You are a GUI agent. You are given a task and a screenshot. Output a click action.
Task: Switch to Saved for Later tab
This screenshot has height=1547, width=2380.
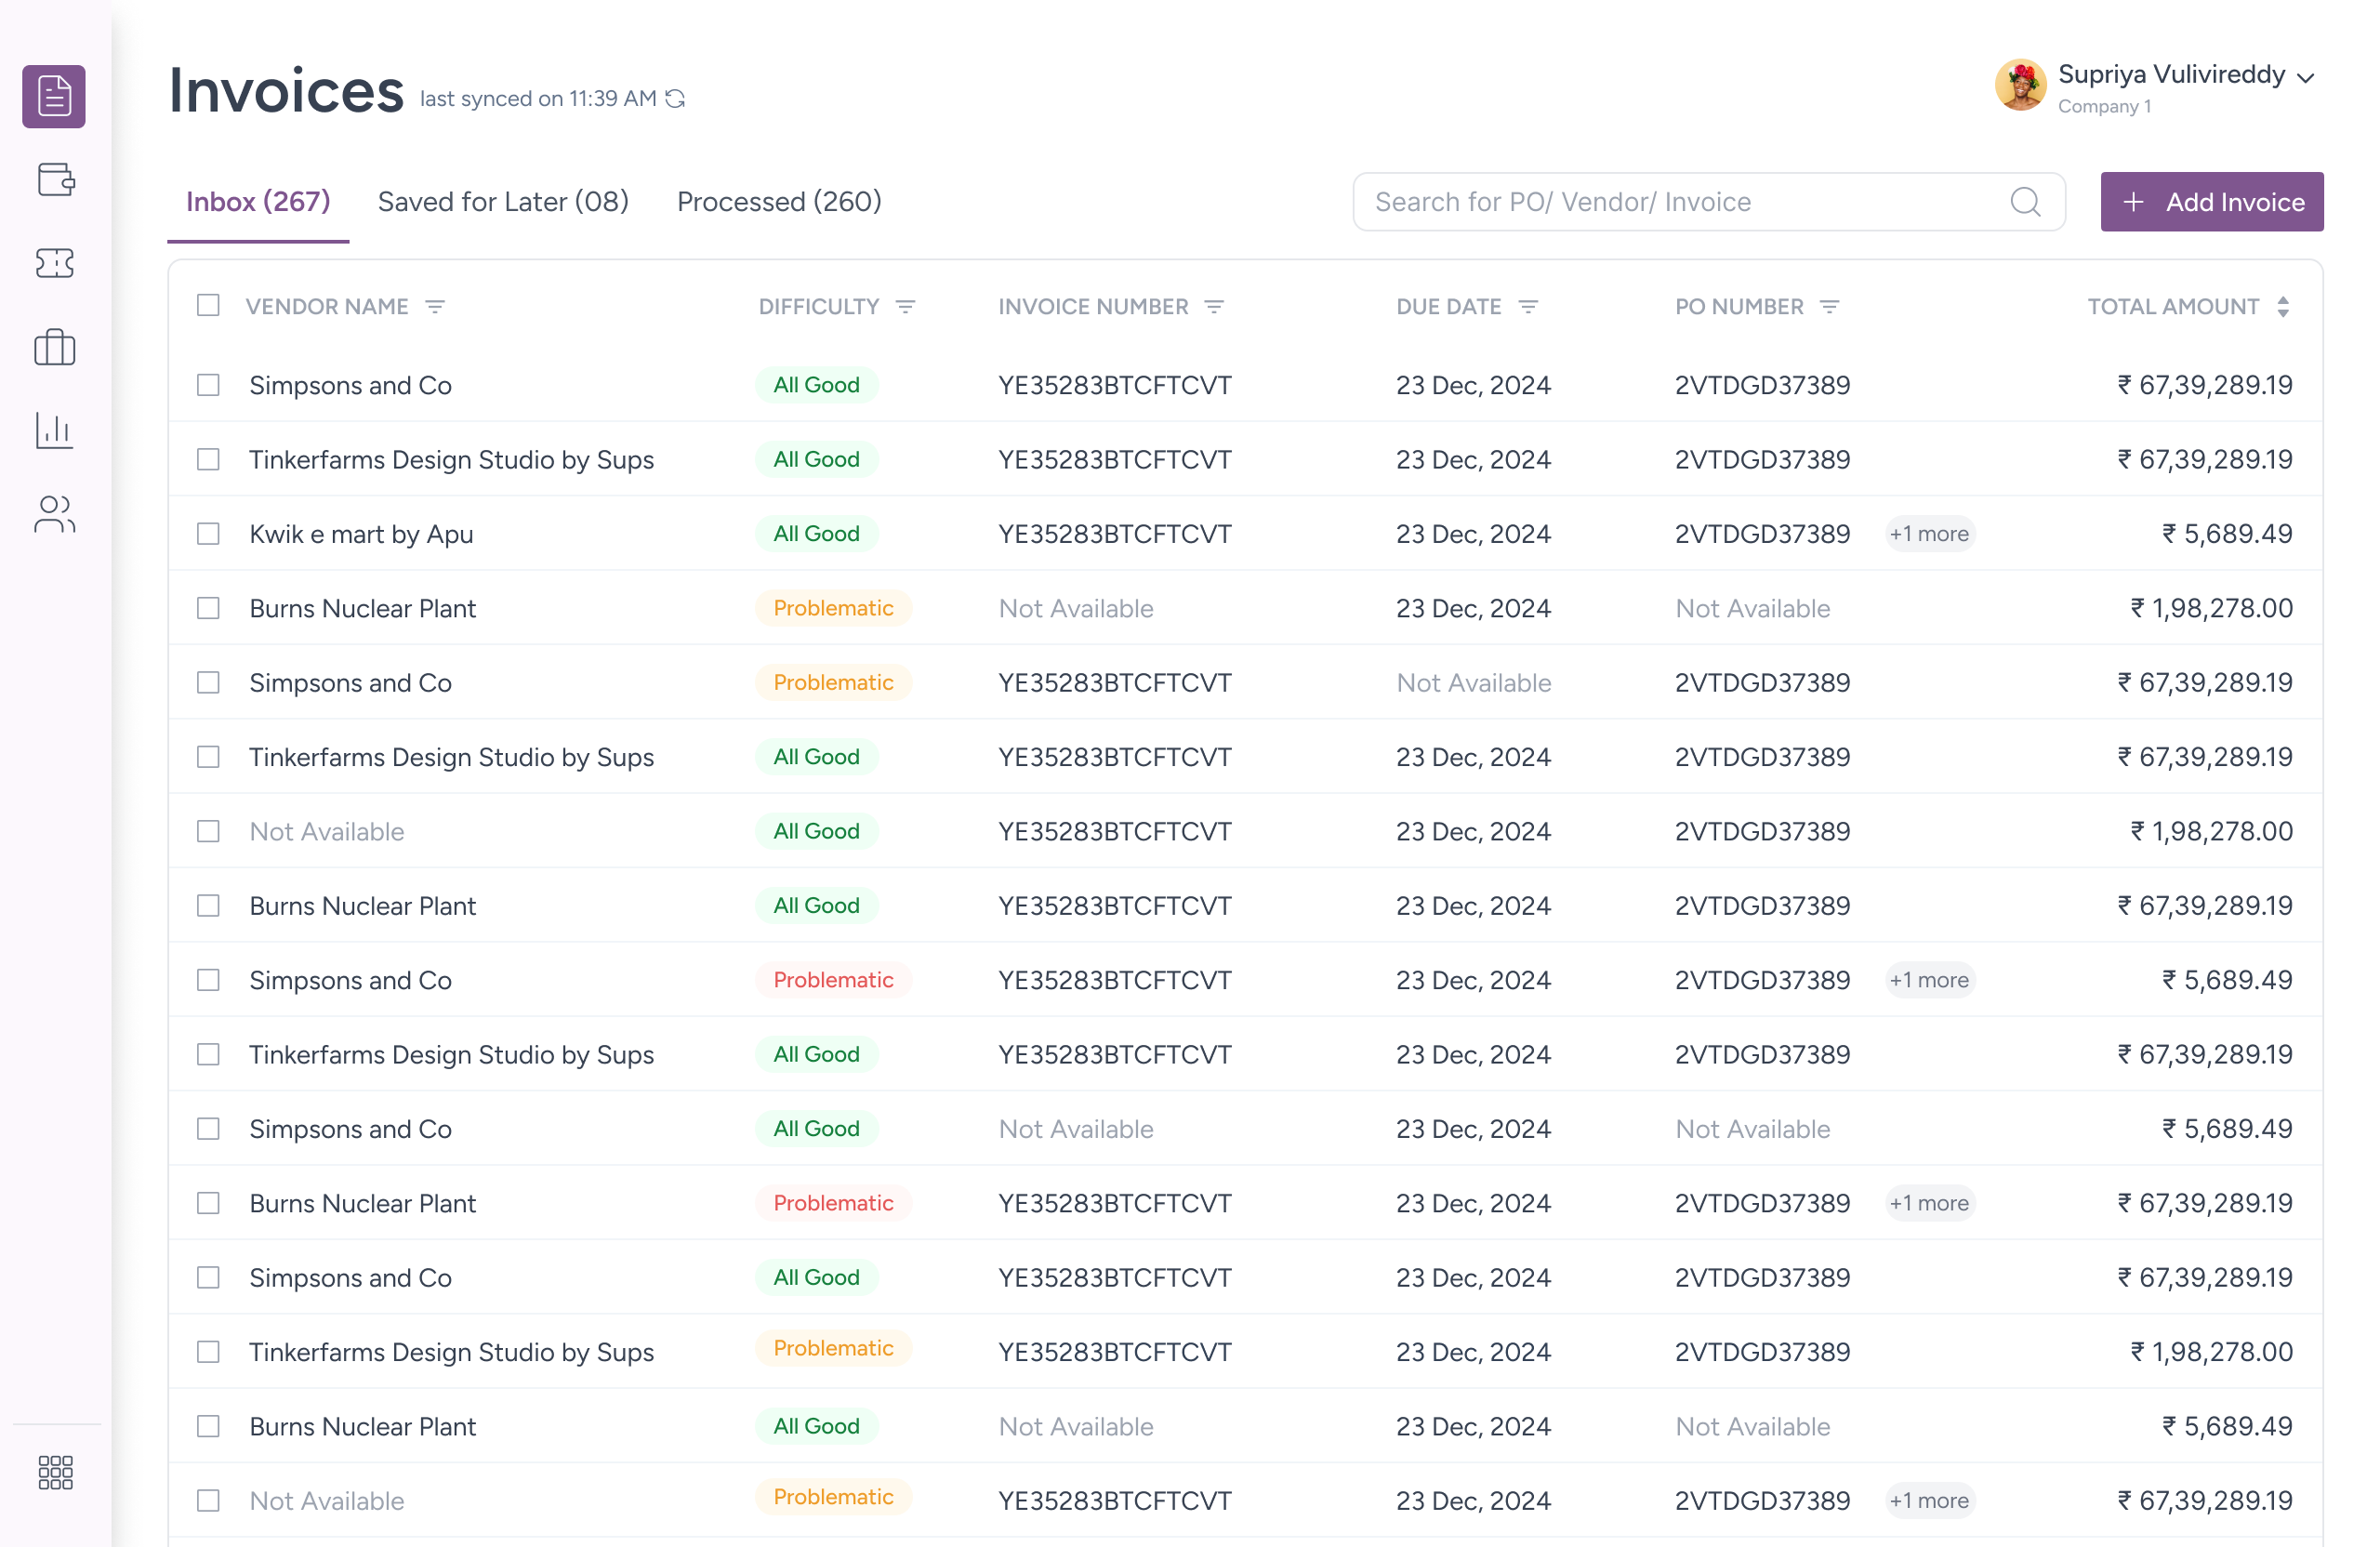pos(503,202)
